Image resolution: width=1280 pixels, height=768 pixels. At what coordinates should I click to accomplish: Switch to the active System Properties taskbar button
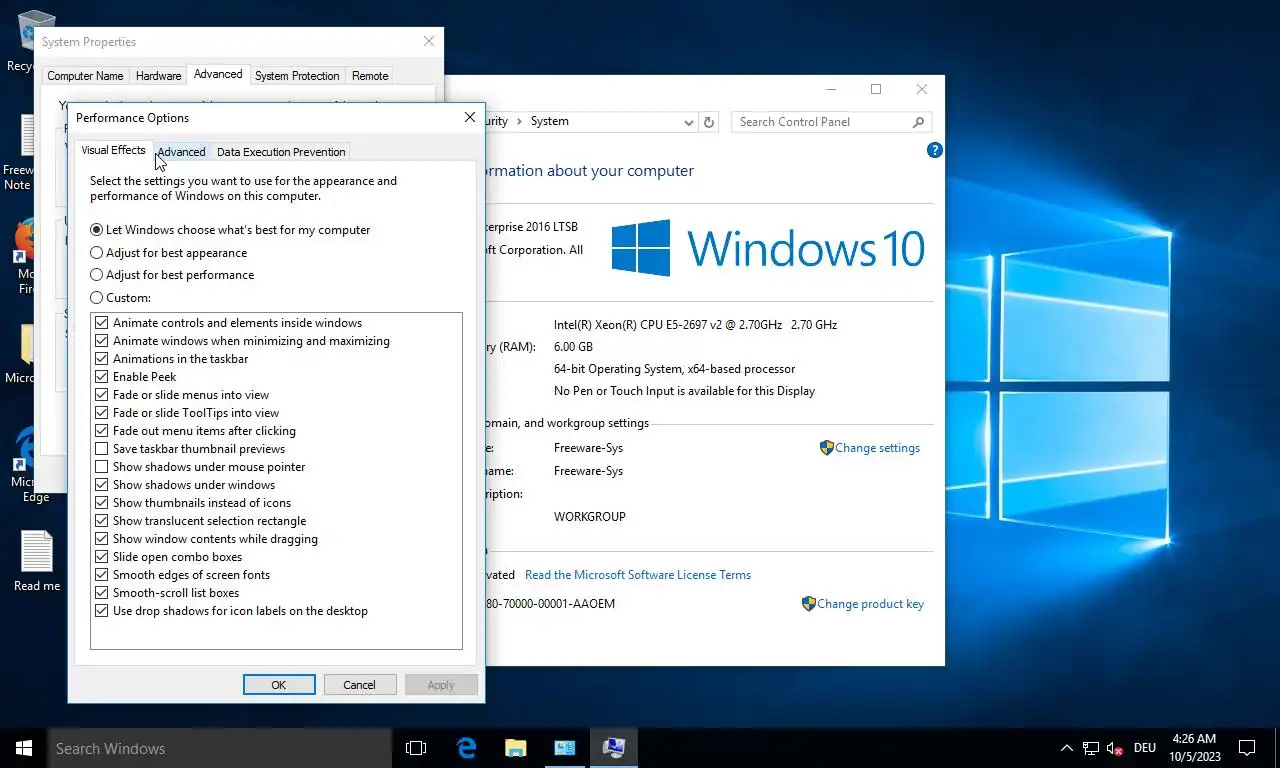click(x=613, y=748)
